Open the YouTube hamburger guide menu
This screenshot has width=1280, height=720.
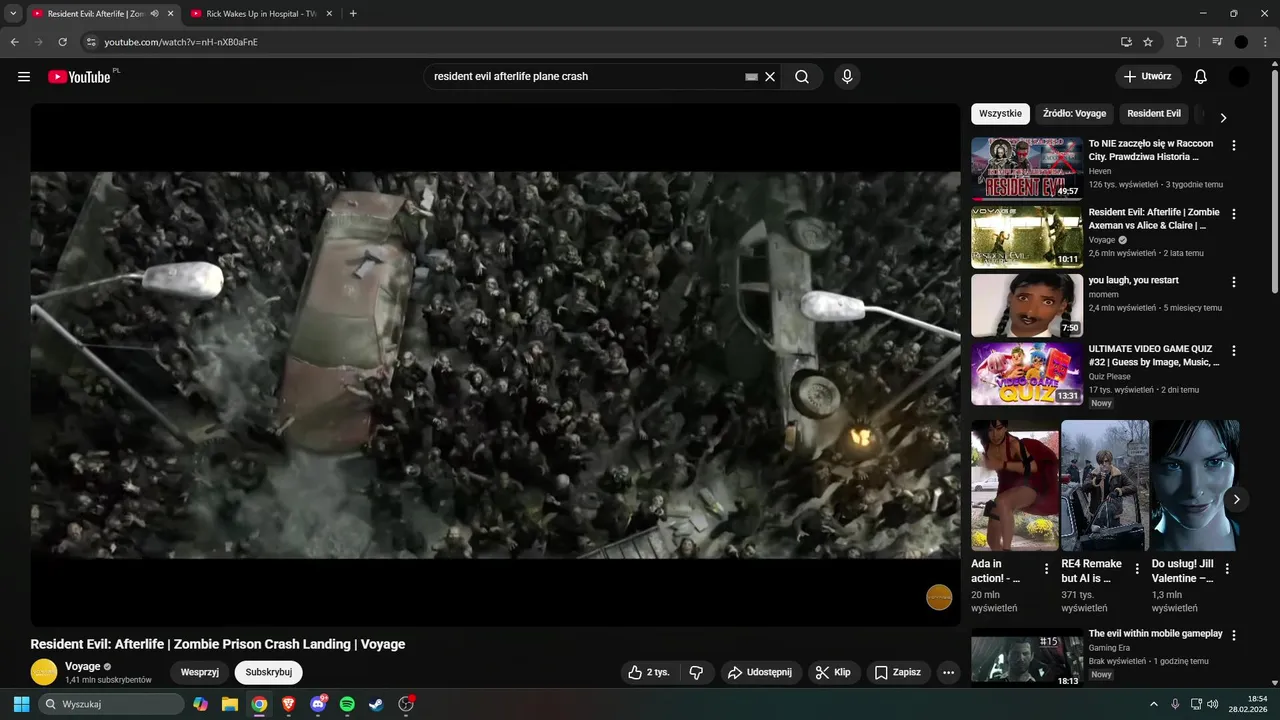tap(24, 77)
